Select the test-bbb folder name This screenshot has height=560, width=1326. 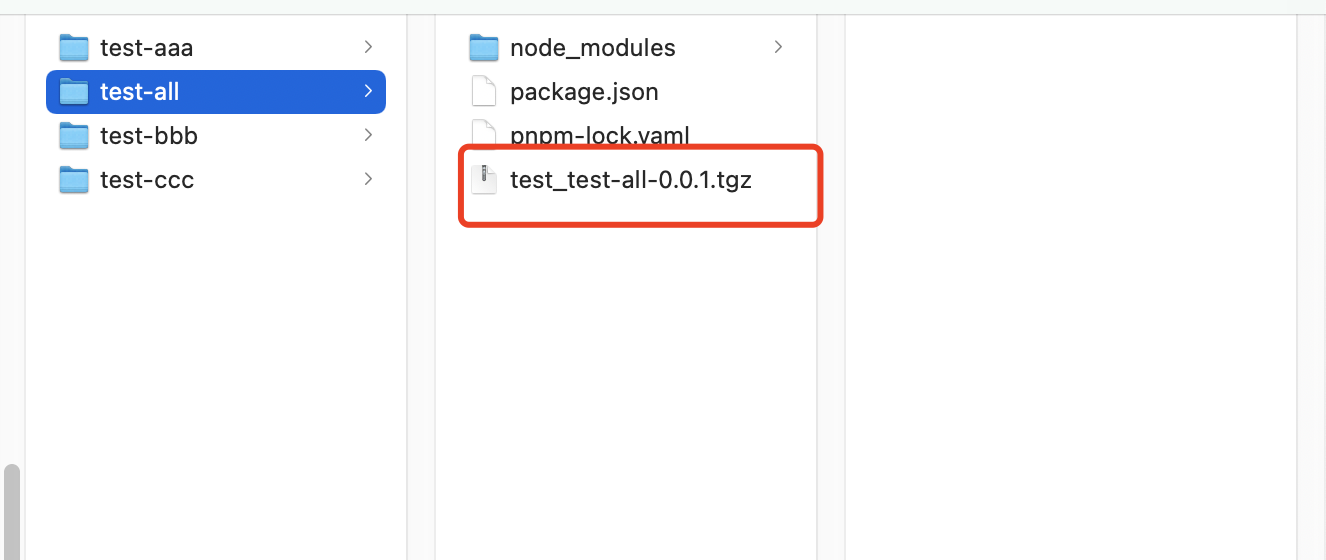[x=149, y=136]
